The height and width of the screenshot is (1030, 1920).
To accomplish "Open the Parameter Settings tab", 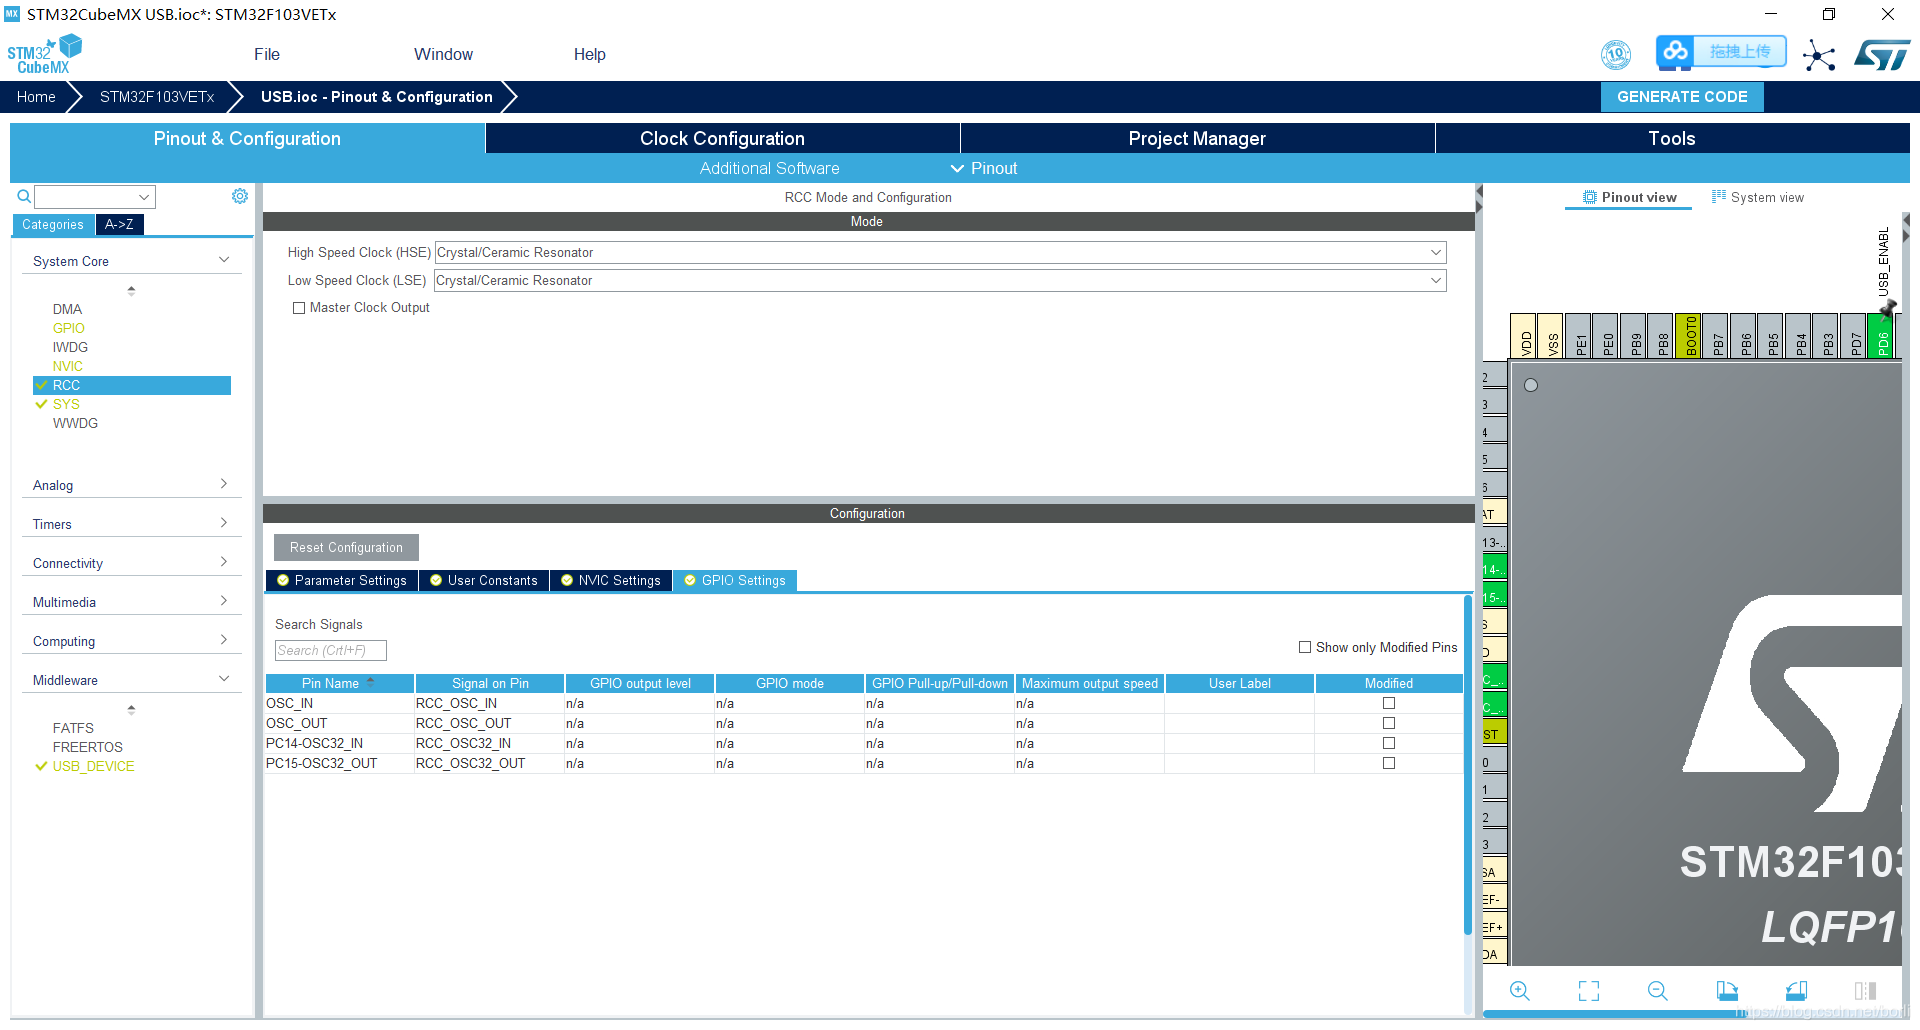I will tap(342, 580).
